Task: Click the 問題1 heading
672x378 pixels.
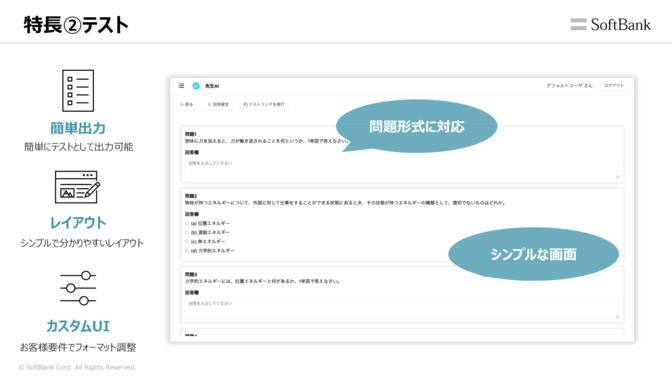Action: (x=191, y=134)
